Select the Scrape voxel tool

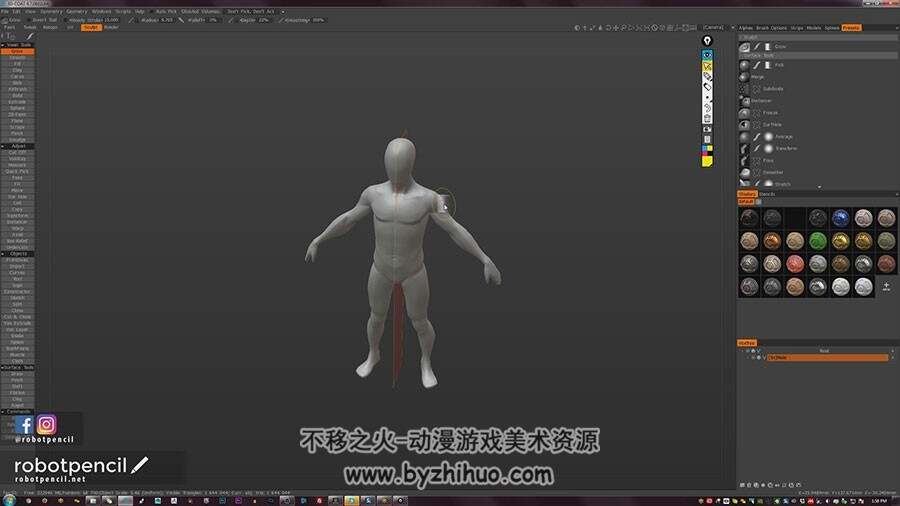coord(17,127)
